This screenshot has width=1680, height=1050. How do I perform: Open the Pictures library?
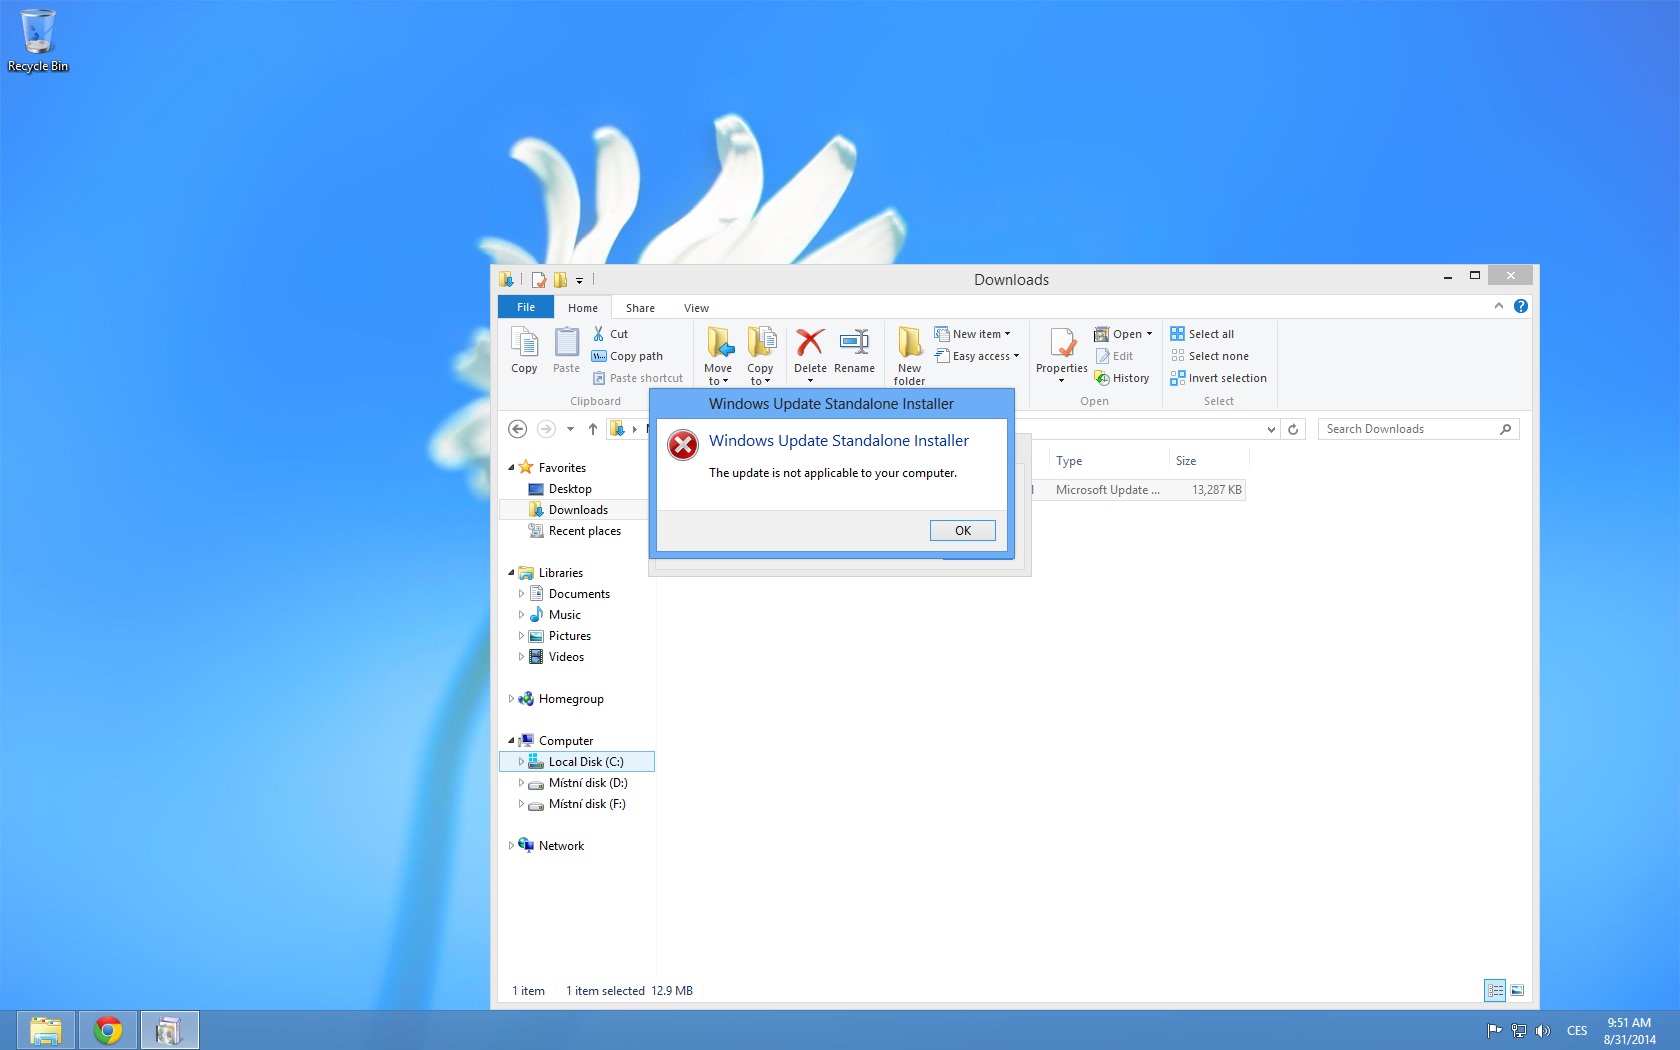pos(569,636)
